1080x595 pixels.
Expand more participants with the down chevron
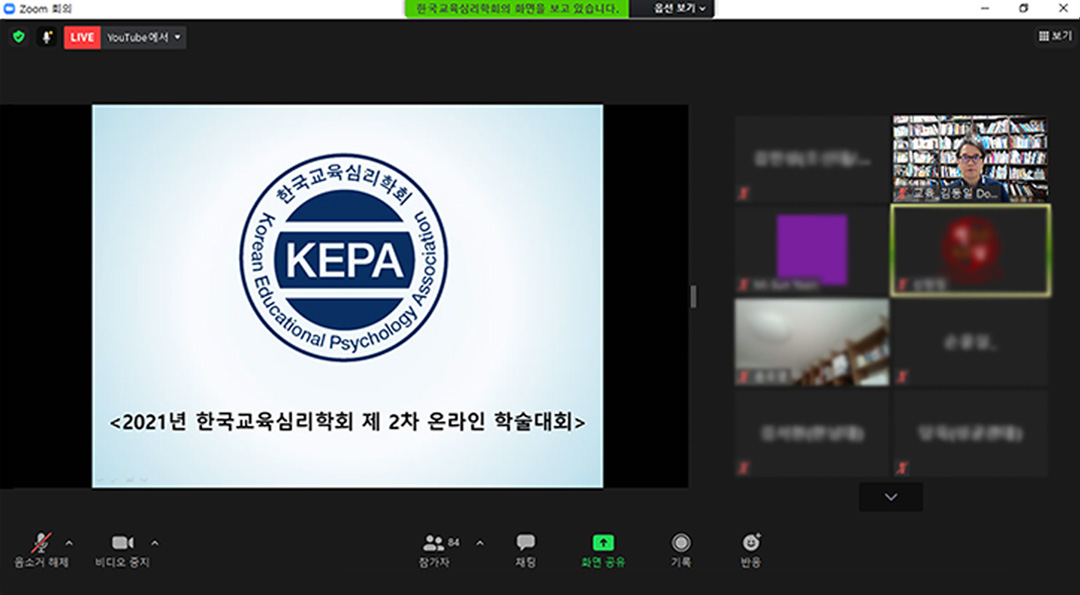(890, 496)
